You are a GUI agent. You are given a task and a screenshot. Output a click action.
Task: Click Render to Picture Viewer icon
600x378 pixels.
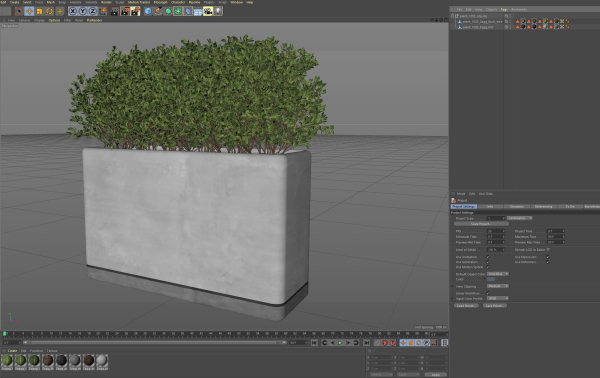tap(125, 11)
